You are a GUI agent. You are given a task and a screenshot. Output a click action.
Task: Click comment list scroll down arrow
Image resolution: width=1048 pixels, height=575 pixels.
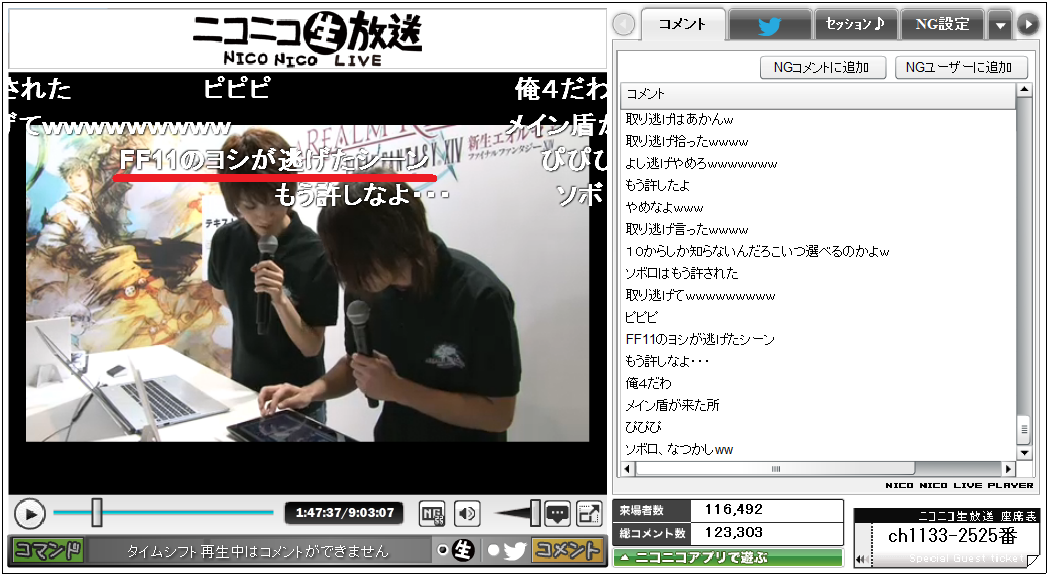[1024, 453]
